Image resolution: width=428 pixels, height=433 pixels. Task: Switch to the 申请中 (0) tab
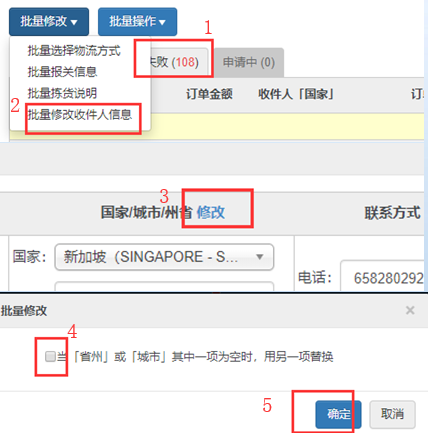click(249, 62)
